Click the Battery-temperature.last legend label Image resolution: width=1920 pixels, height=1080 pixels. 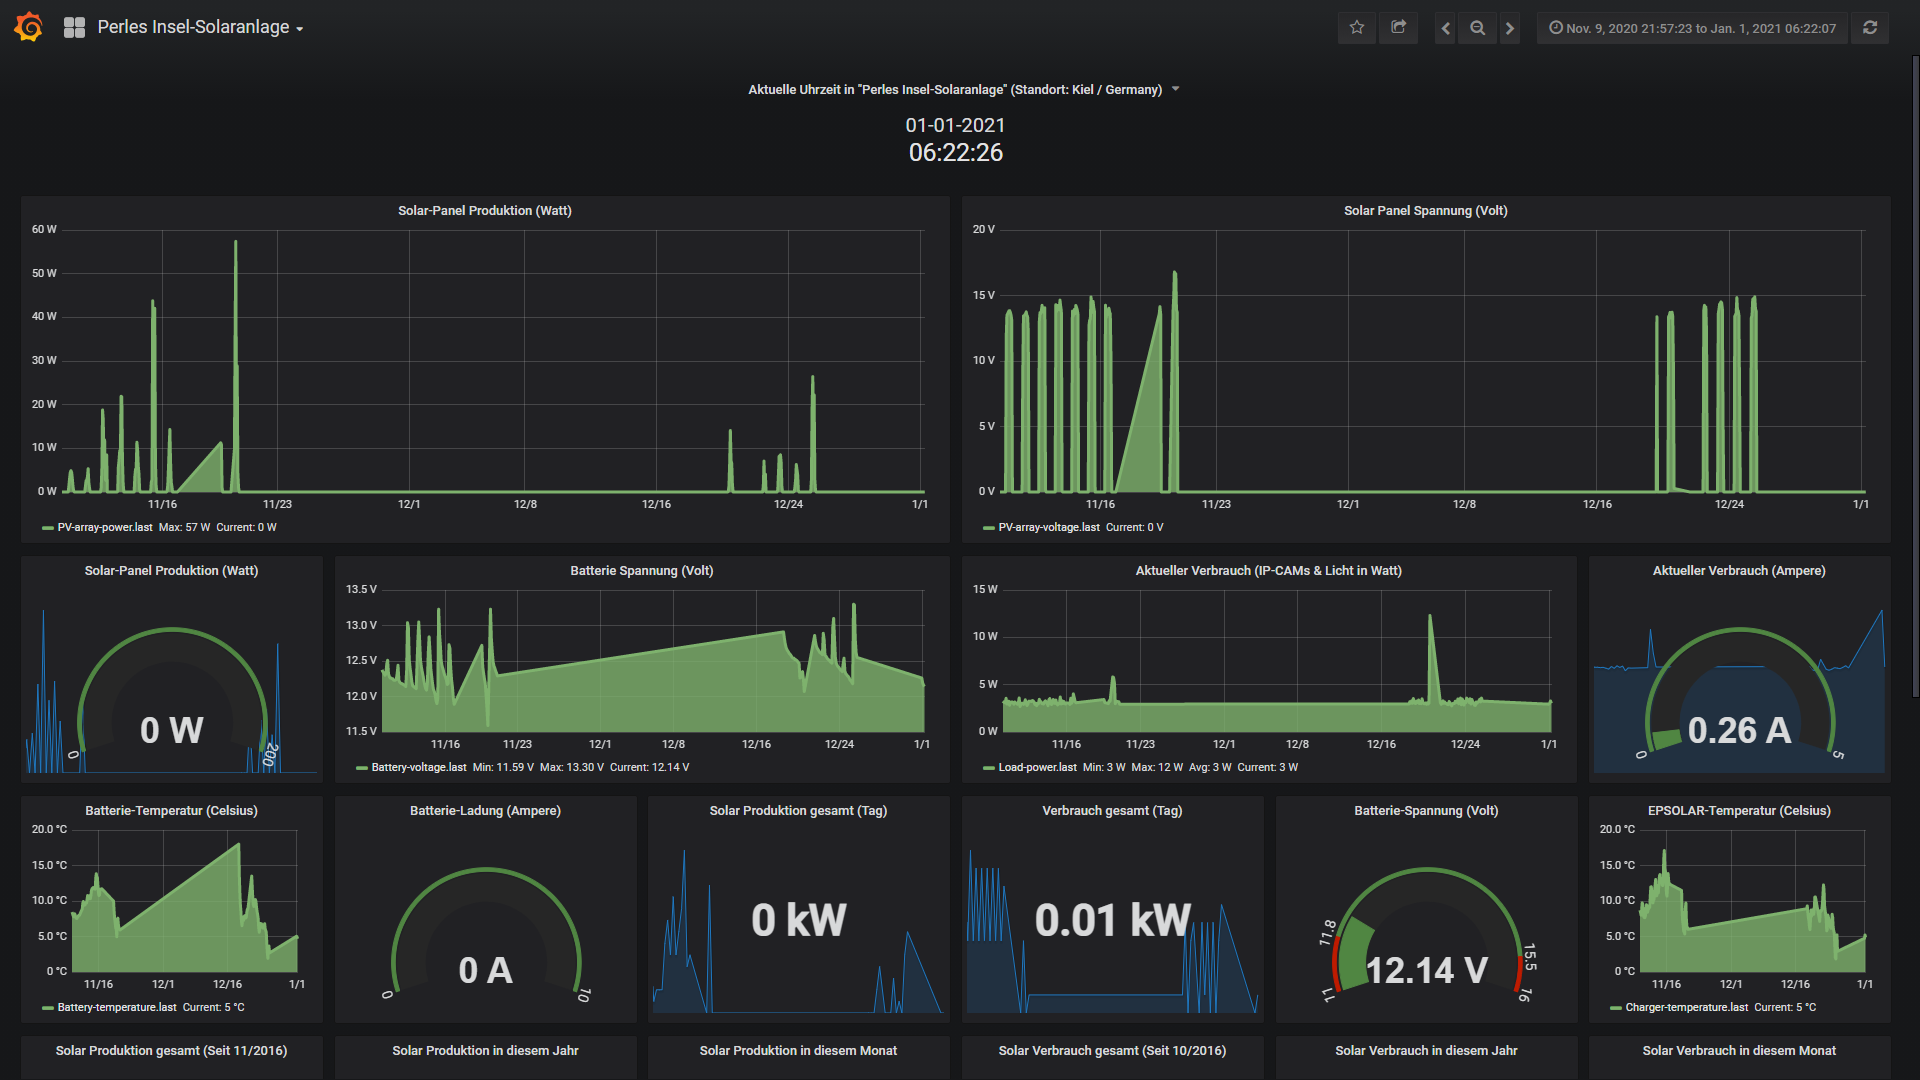click(x=116, y=1007)
